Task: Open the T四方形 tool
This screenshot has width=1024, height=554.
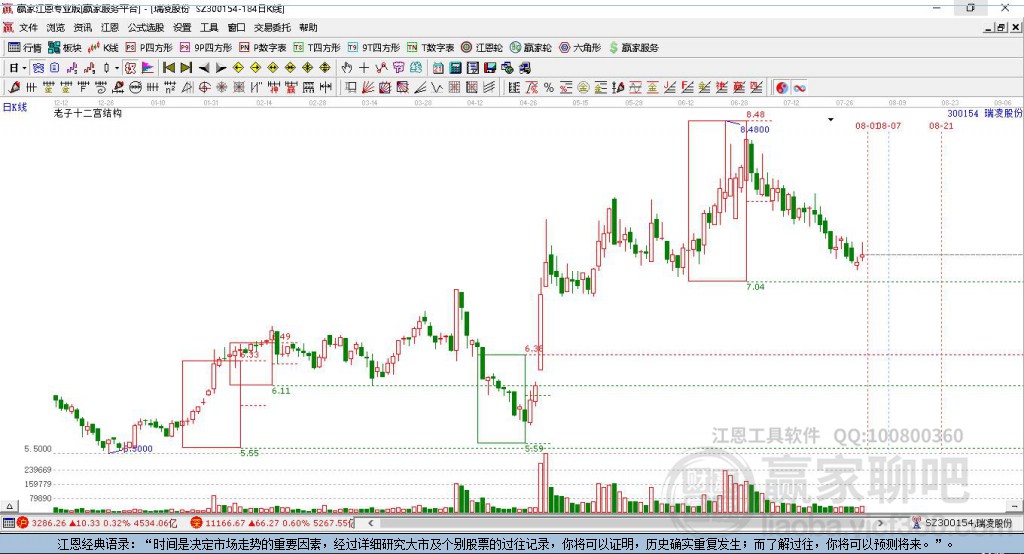Action: tap(317, 48)
